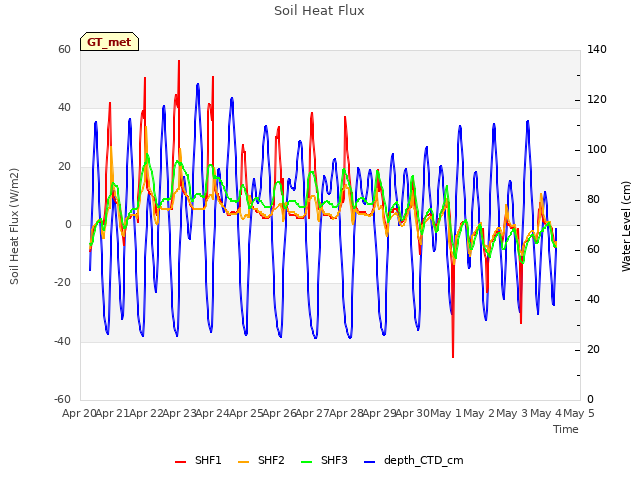Screen dimensions: 640x480
Task: Click the red SHF1 legend swatch
Action: [180, 462]
